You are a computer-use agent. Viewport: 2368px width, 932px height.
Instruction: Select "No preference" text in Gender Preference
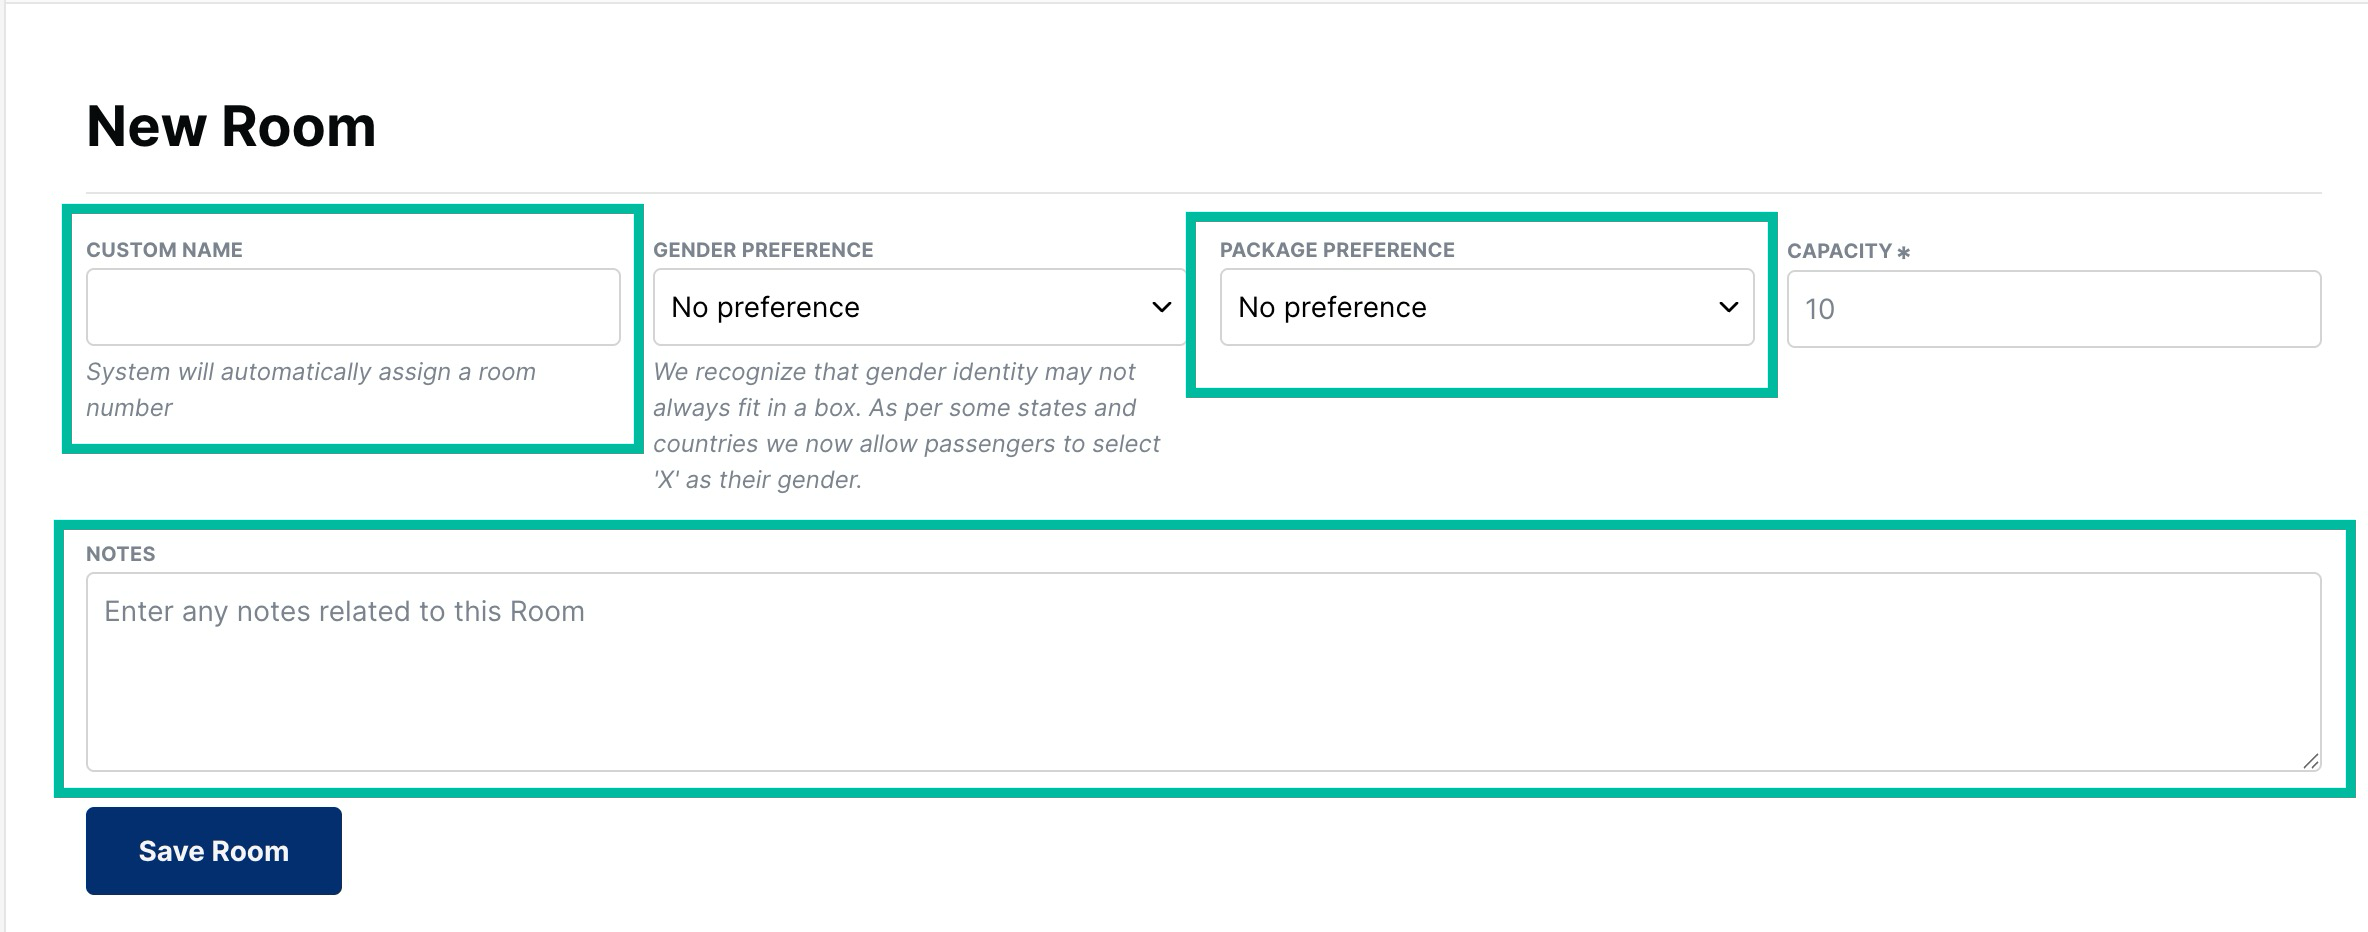765,307
